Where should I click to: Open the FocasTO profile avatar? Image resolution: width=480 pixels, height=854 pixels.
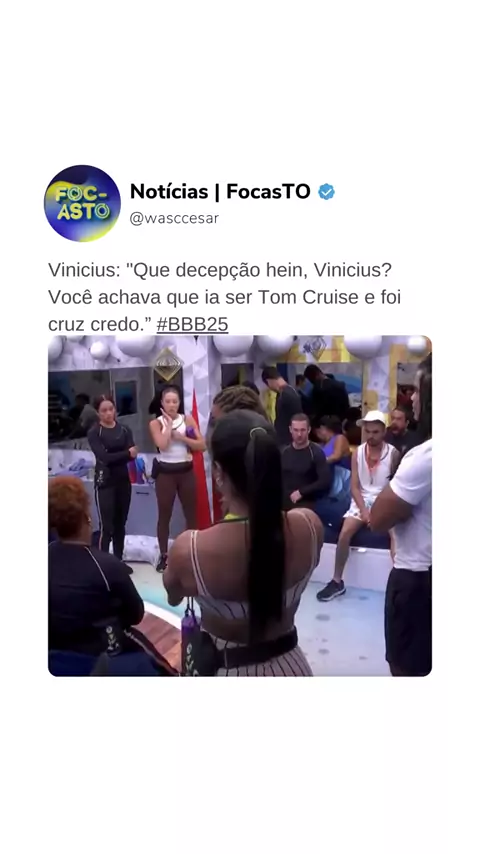pyautogui.click(x=82, y=203)
